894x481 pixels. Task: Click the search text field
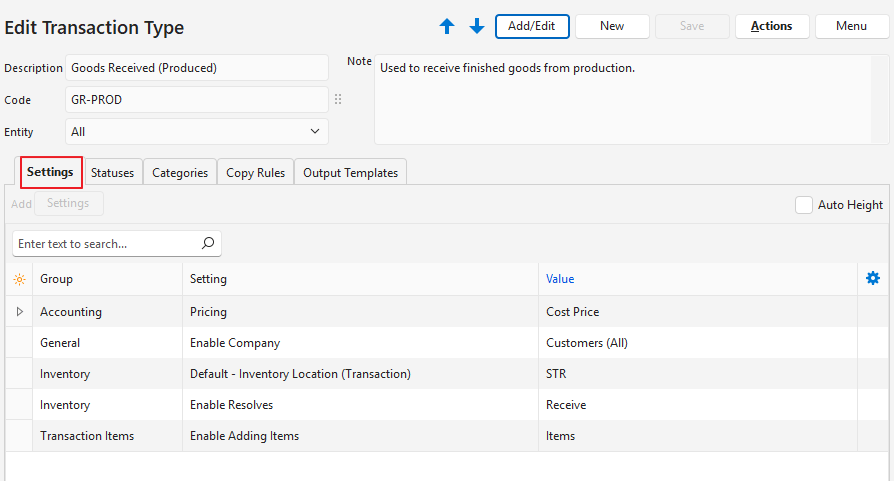click(x=105, y=244)
